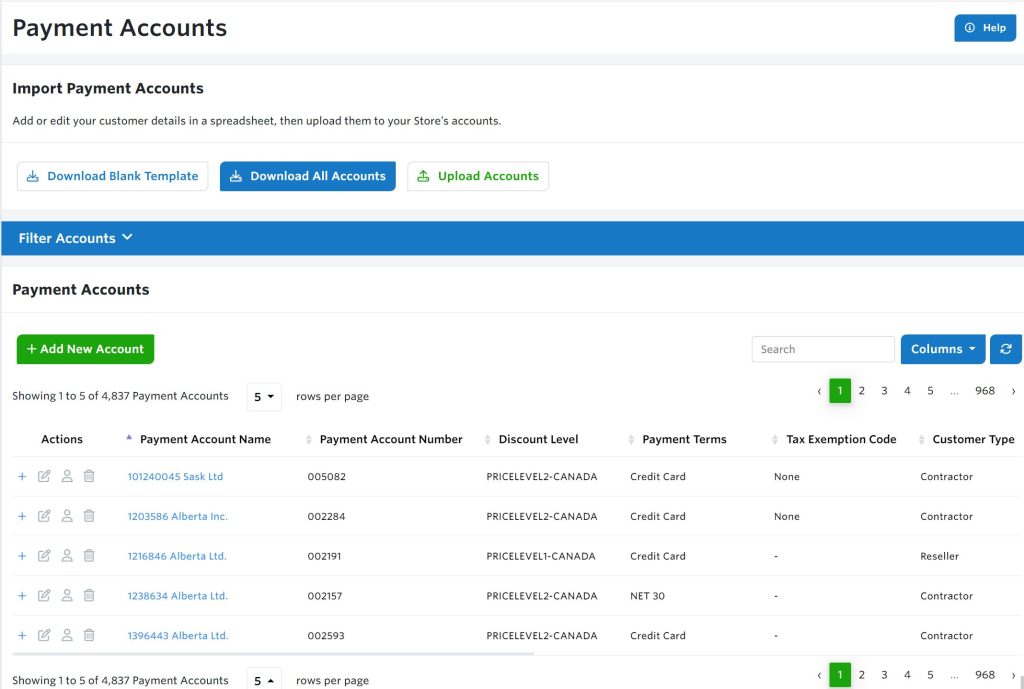Image resolution: width=1024 pixels, height=689 pixels.
Task: Open the user icon for 1216846 Alberta Ltd.
Action: 67,556
